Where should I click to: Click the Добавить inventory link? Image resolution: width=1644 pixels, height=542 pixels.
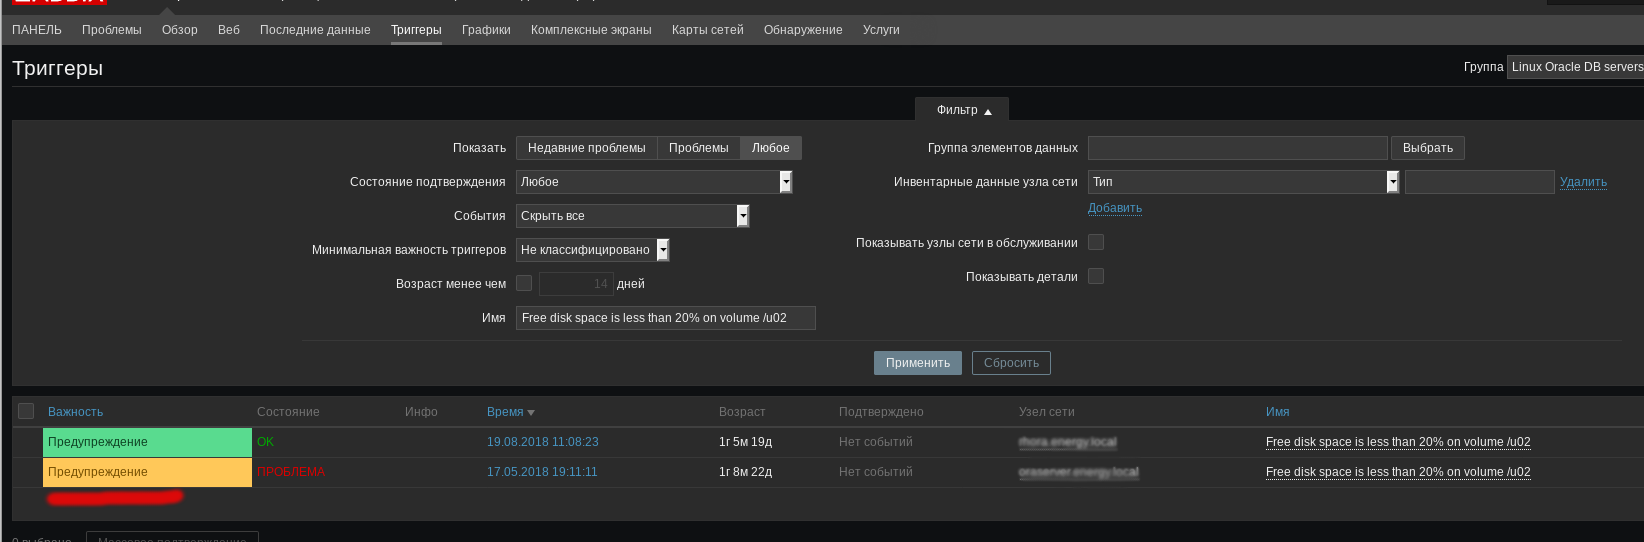click(x=1114, y=208)
